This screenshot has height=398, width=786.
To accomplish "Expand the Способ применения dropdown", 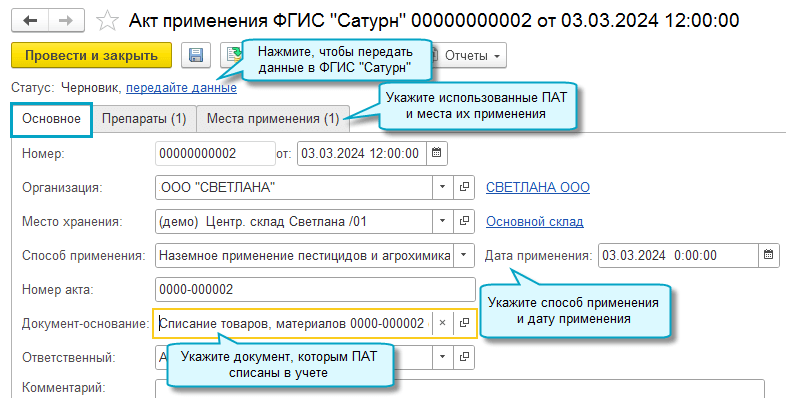I will (464, 255).
